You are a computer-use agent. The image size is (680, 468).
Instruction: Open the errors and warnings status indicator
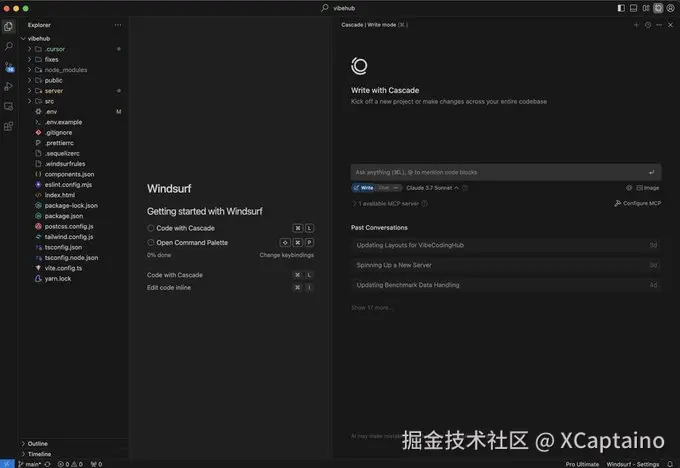coord(70,464)
